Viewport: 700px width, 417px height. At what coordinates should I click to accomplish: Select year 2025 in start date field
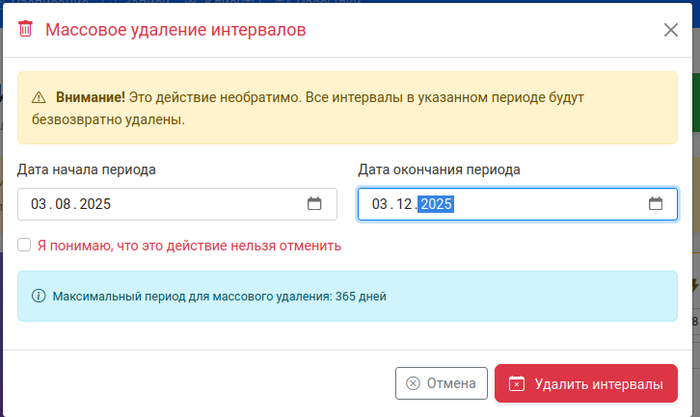point(95,204)
